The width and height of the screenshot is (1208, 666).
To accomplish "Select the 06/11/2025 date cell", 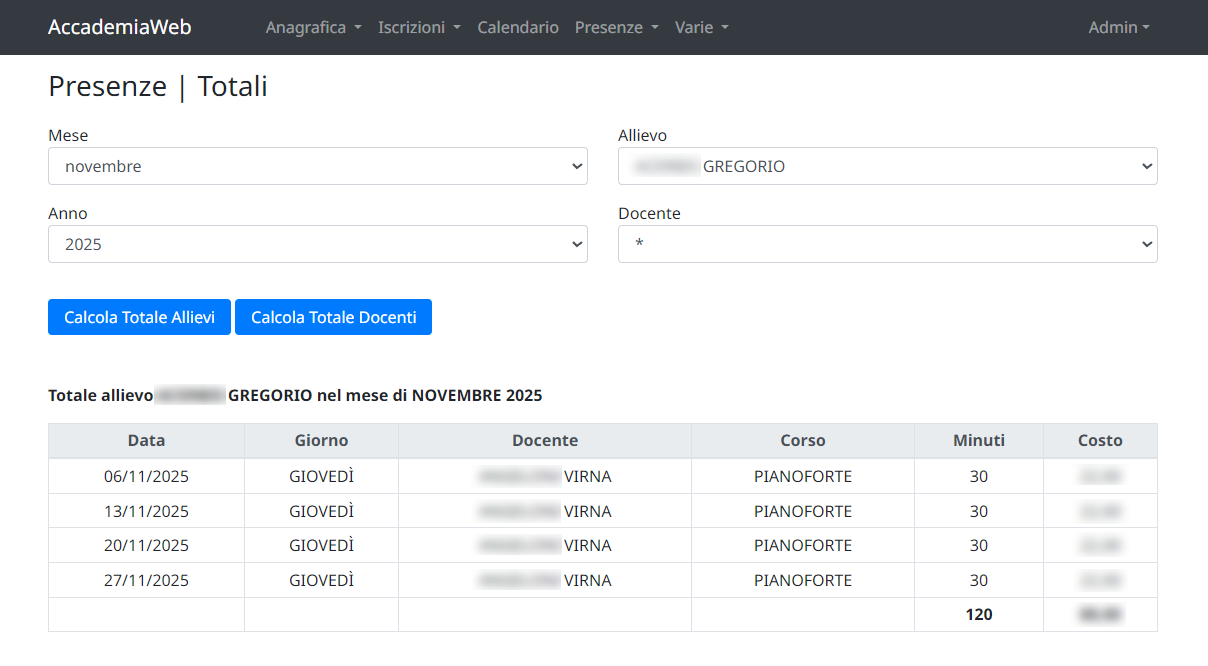I will (146, 476).
